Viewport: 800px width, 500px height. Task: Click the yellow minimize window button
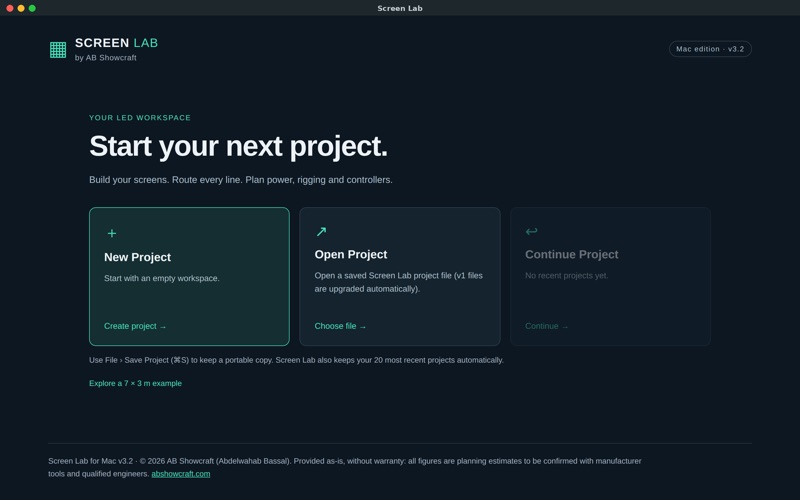tap(21, 8)
